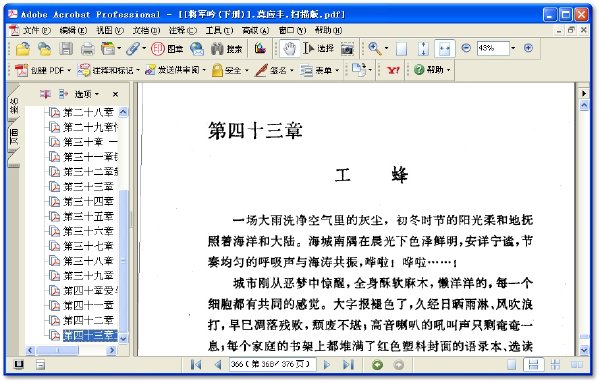Image resolution: width=600 pixels, height=383 pixels.
Task: Open the 编辑 menu
Action: pyautogui.click(x=73, y=30)
